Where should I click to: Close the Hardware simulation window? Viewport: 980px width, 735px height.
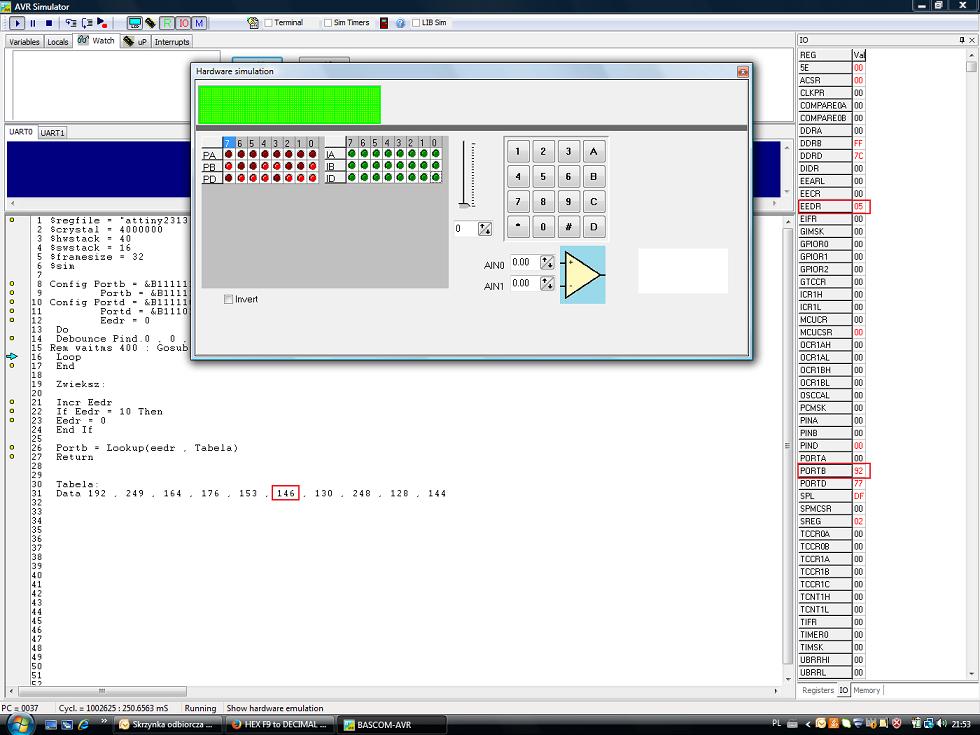coord(742,72)
